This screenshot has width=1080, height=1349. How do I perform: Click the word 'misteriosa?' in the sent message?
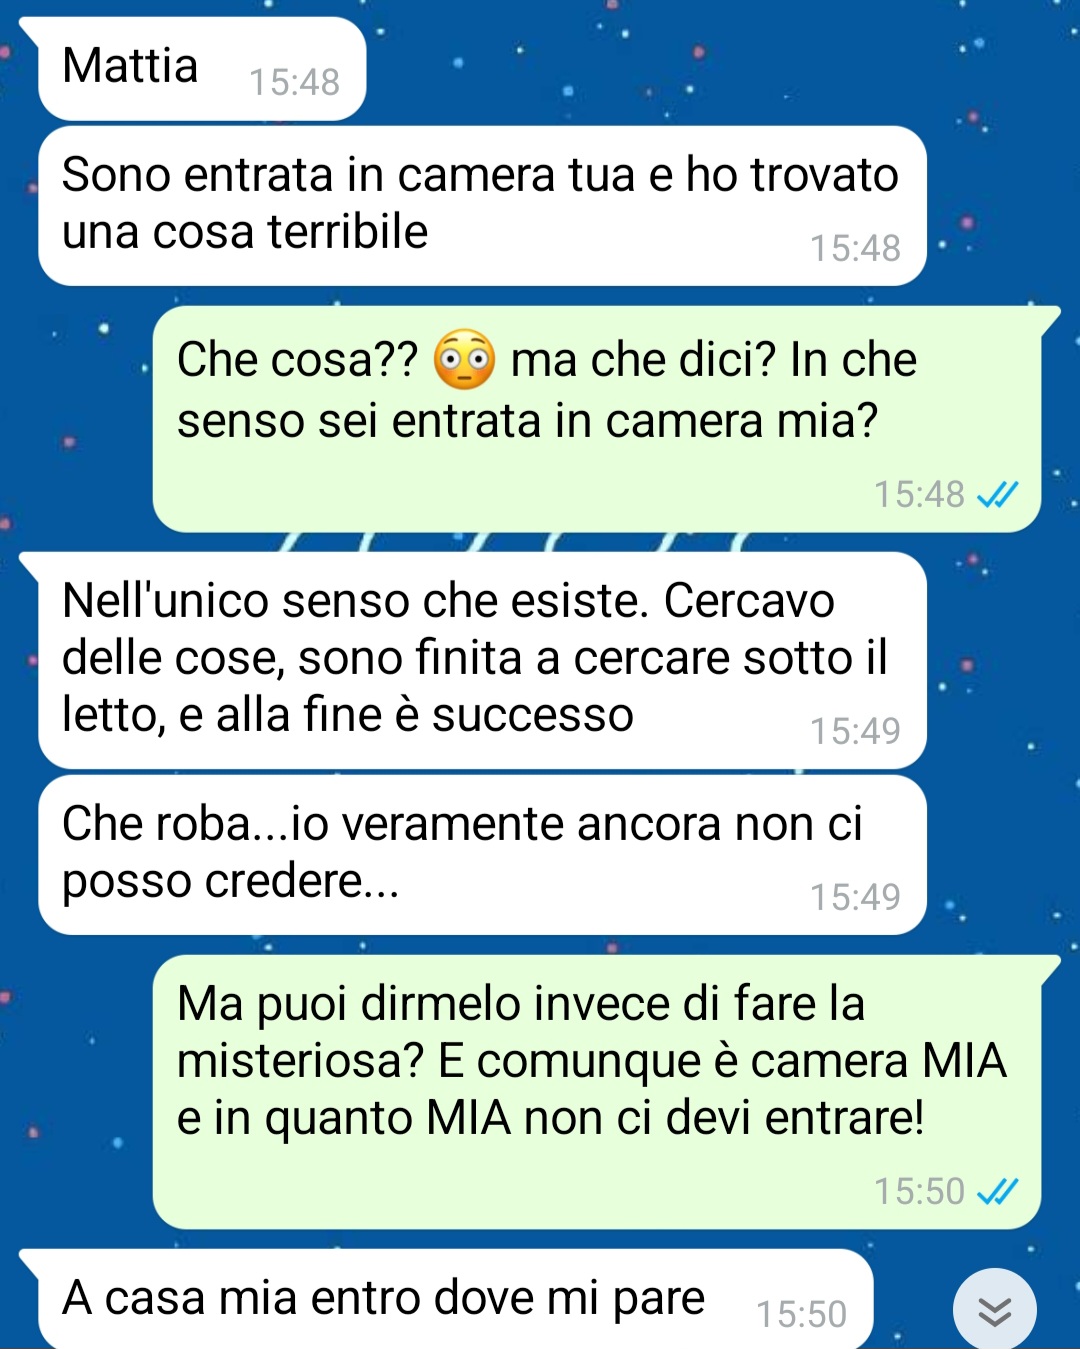tap(301, 1061)
